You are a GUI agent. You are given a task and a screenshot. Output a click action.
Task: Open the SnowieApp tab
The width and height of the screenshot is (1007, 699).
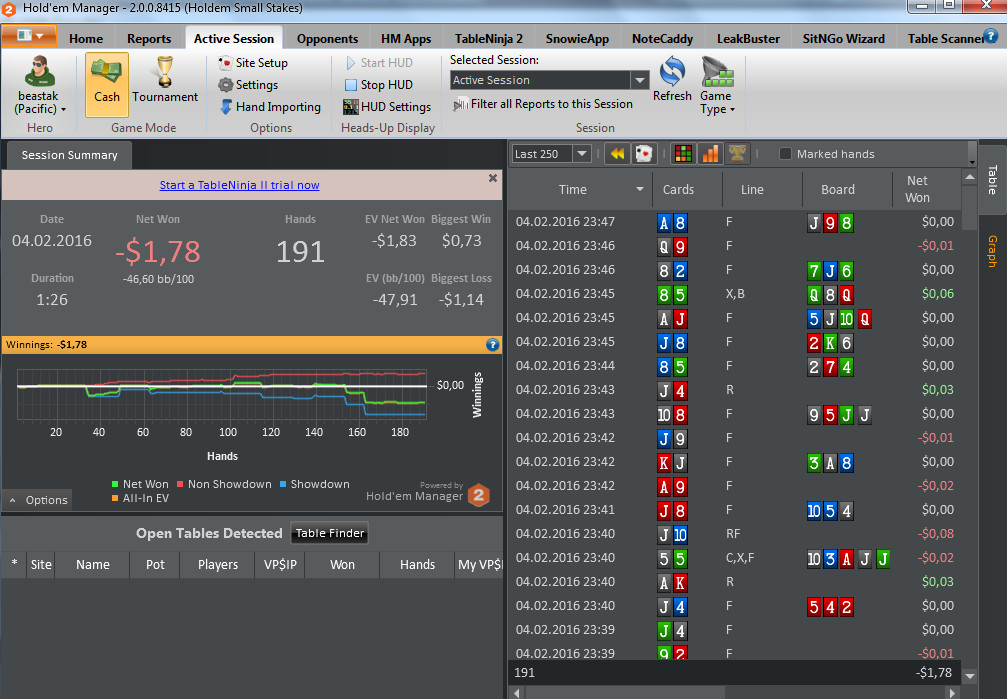(x=577, y=39)
